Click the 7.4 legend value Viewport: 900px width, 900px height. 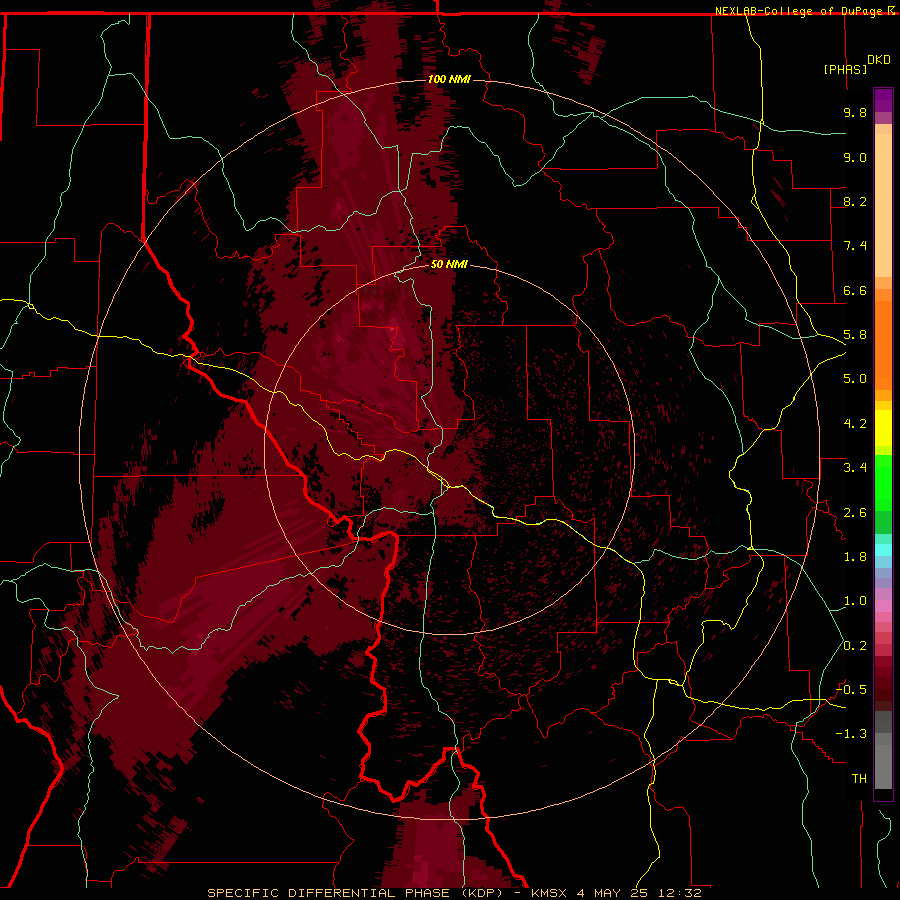pyautogui.click(x=855, y=246)
